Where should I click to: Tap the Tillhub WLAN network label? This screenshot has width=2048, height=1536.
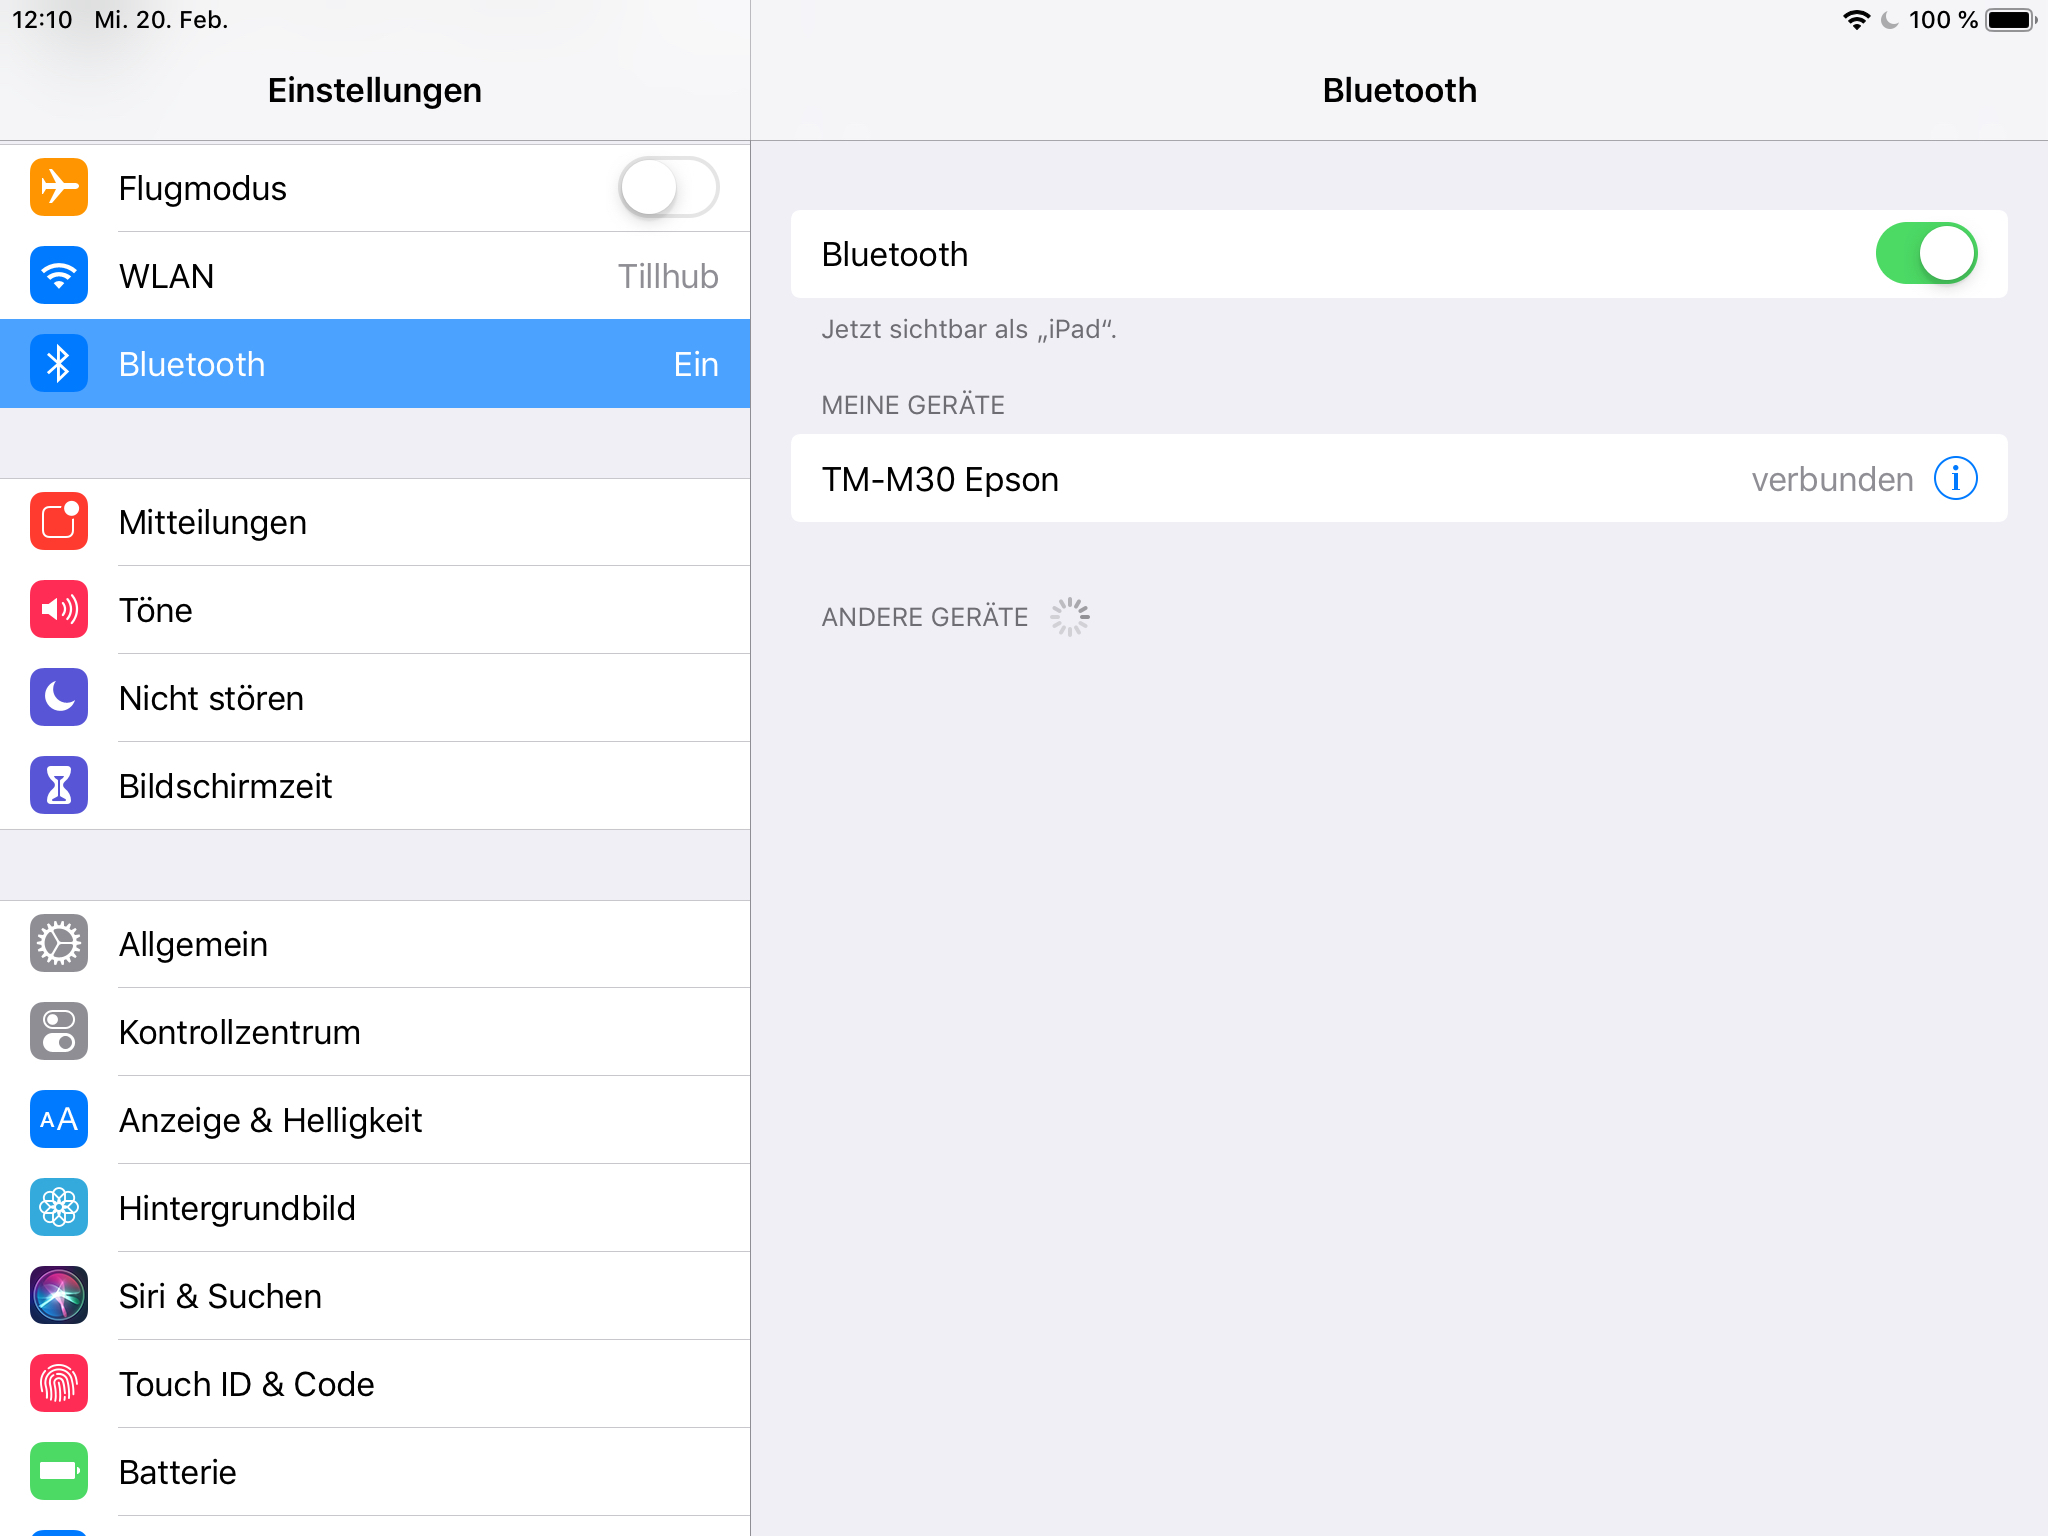[667, 276]
